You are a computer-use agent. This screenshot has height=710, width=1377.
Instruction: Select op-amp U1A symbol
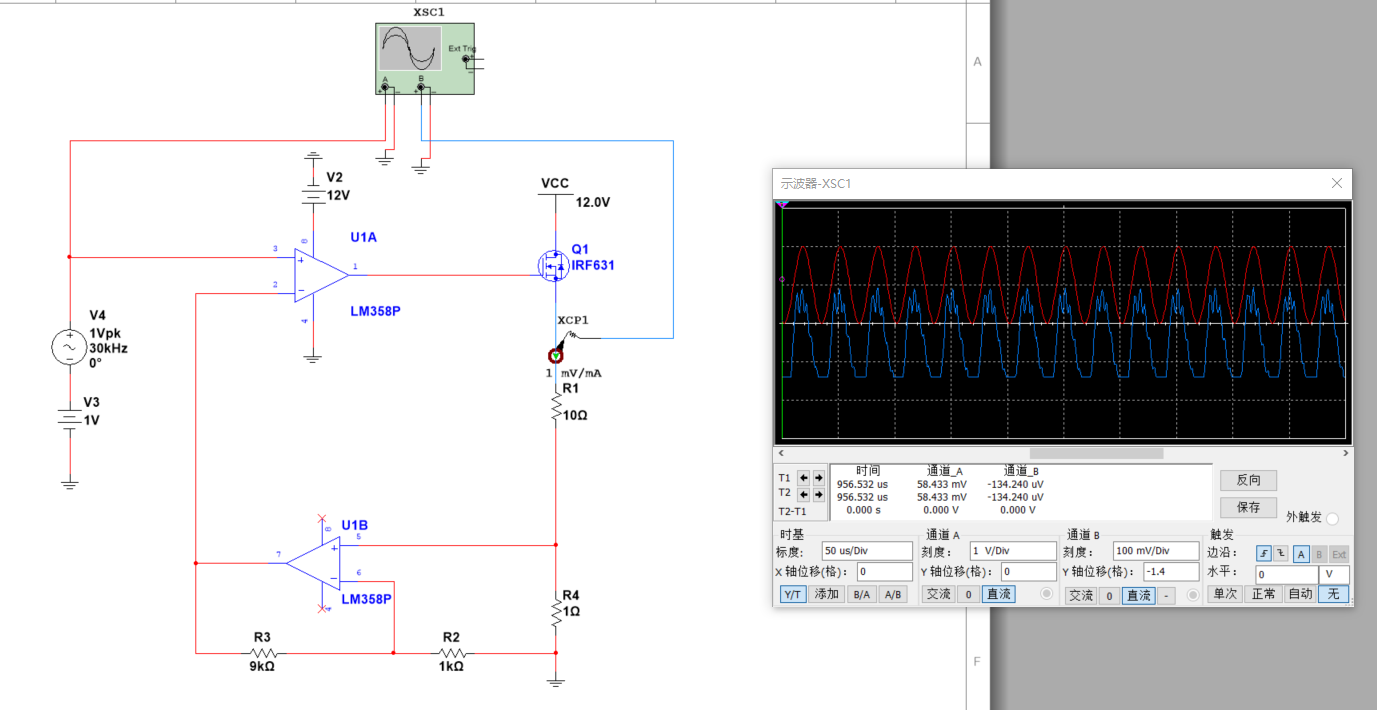pos(321,275)
